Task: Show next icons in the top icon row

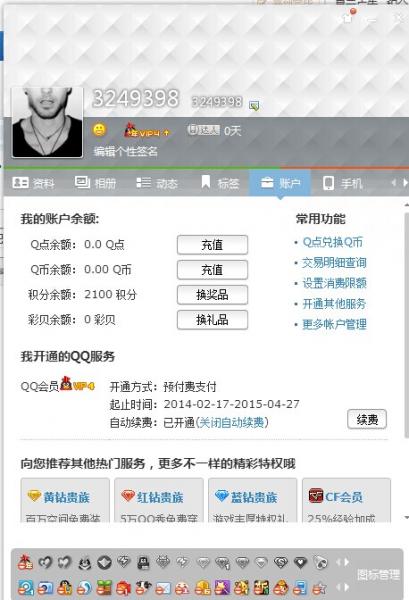Action: pos(347,562)
